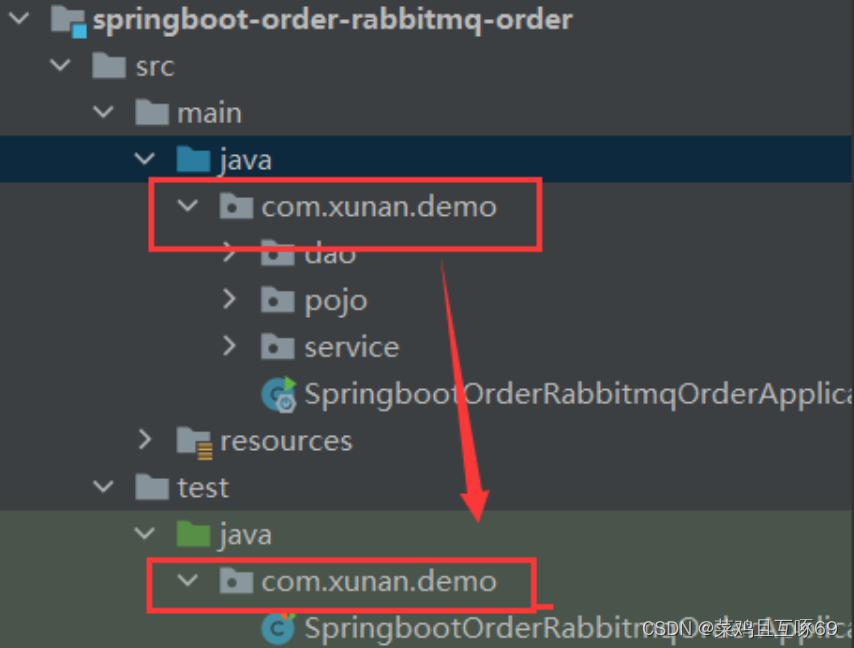Select the java folder under main
The image size is (854, 648).
243,159
